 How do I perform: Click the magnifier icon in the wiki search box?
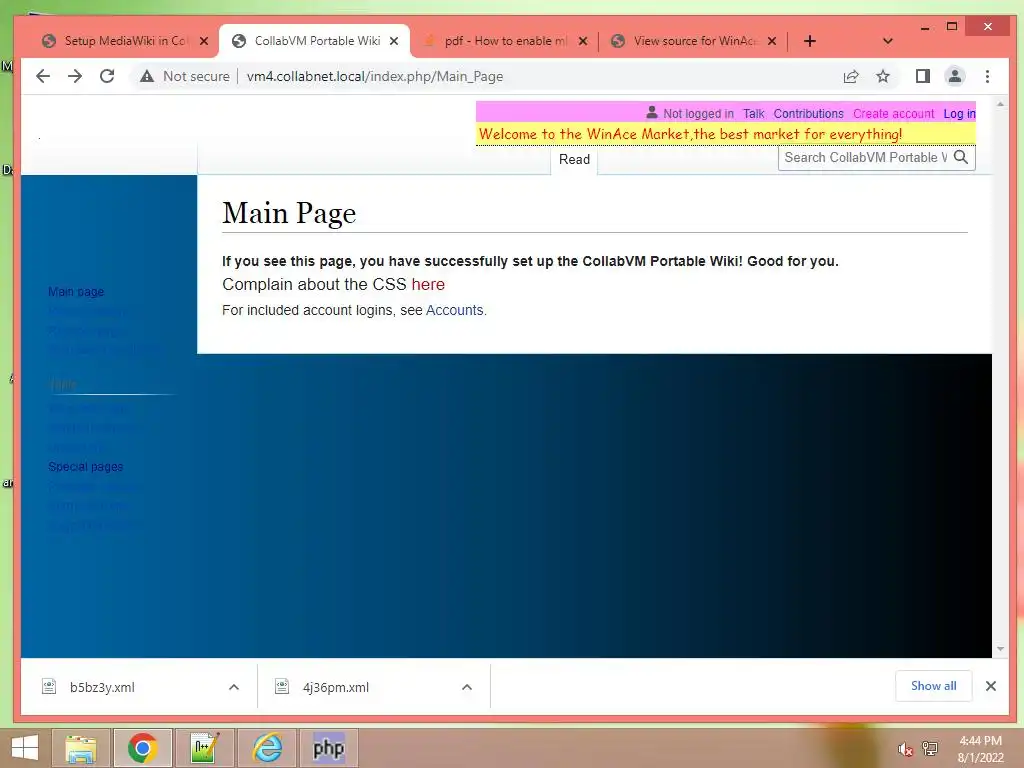[961, 157]
